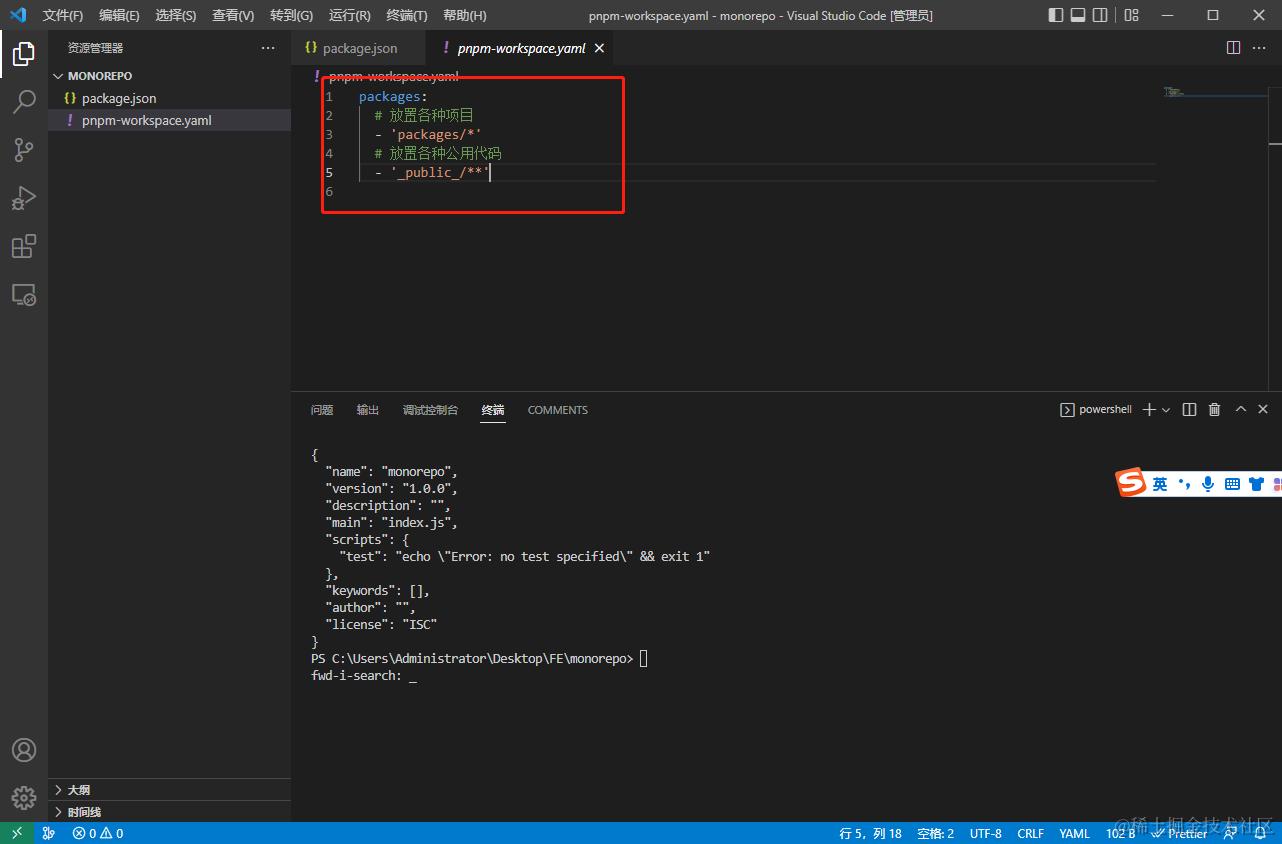The image size is (1282, 844).
Task: Open the Run and Debug view
Action: [x=24, y=198]
